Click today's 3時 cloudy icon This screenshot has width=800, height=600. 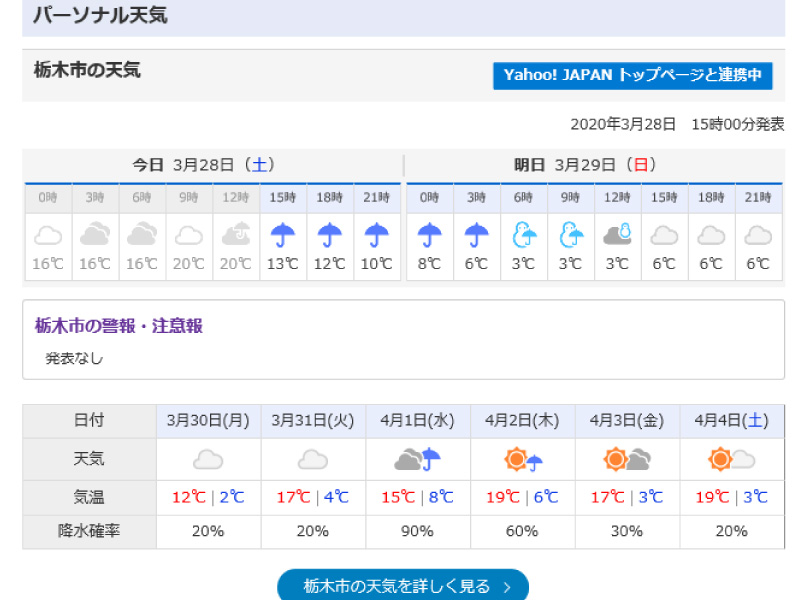tap(95, 235)
